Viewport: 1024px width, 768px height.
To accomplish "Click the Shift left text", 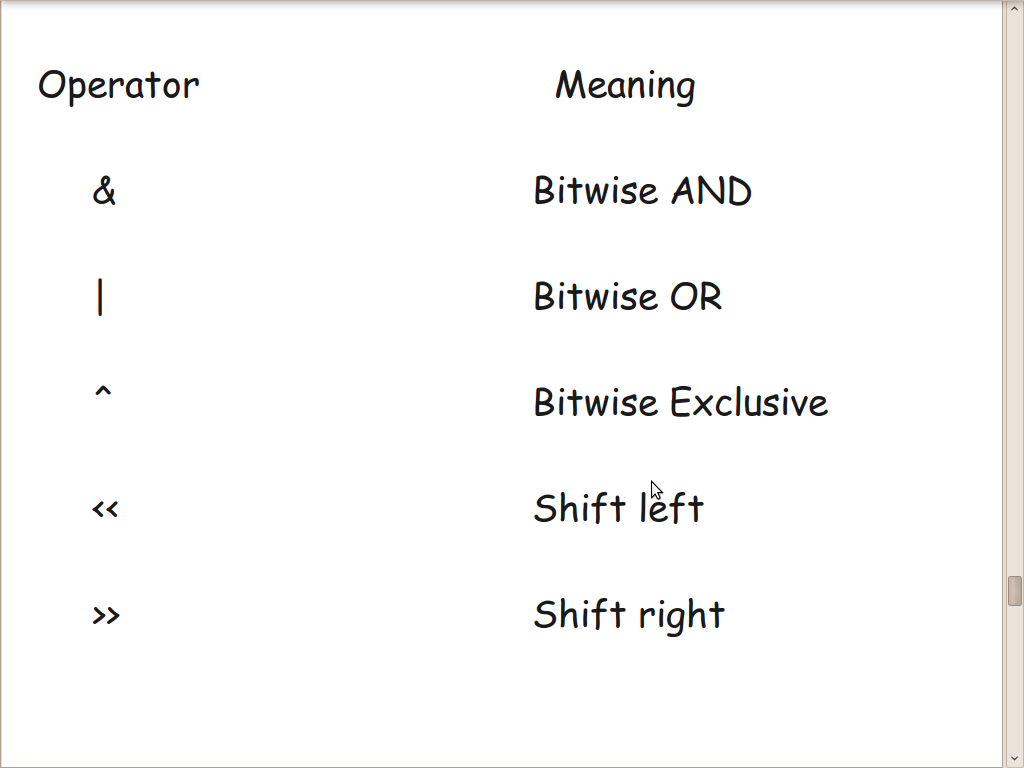I will click(x=618, y=508).
